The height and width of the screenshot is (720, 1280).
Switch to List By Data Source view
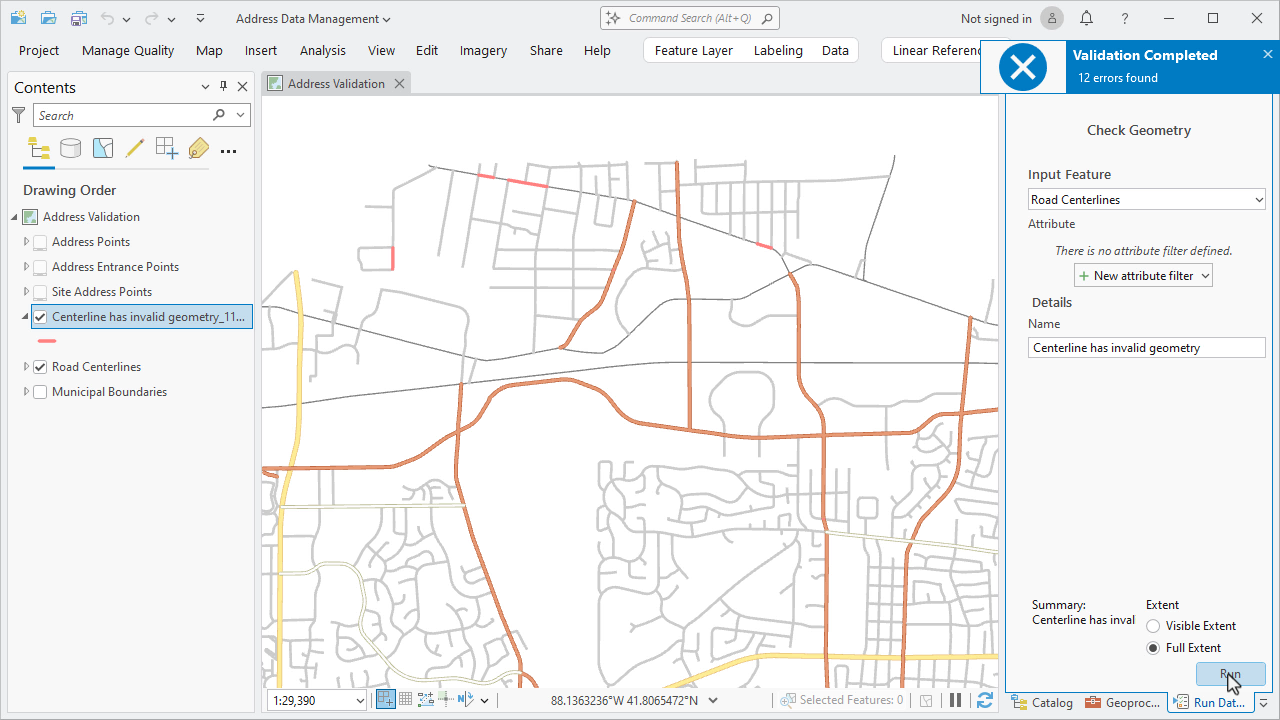point(70,148)
